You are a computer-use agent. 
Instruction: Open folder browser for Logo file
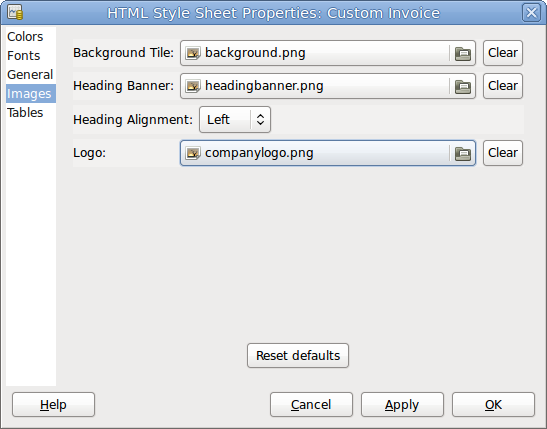(x=463, y=153)
